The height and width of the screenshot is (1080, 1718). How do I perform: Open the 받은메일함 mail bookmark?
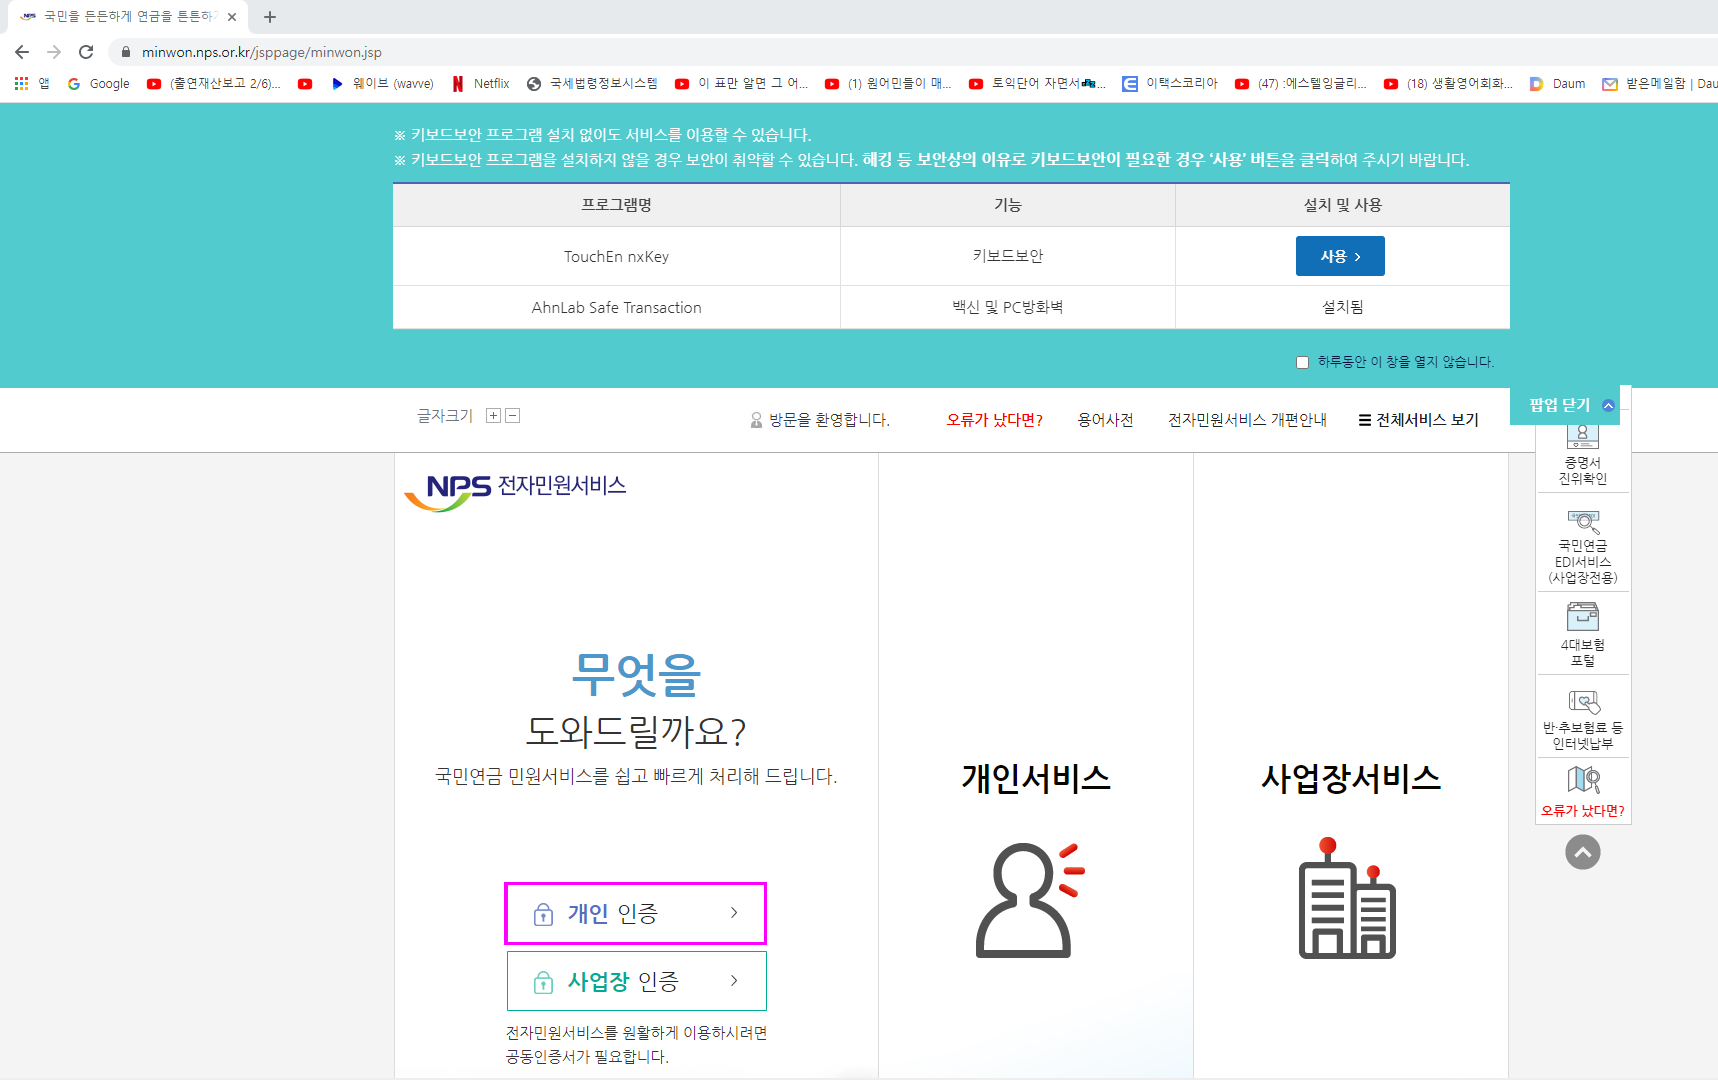pos(1660,84)
